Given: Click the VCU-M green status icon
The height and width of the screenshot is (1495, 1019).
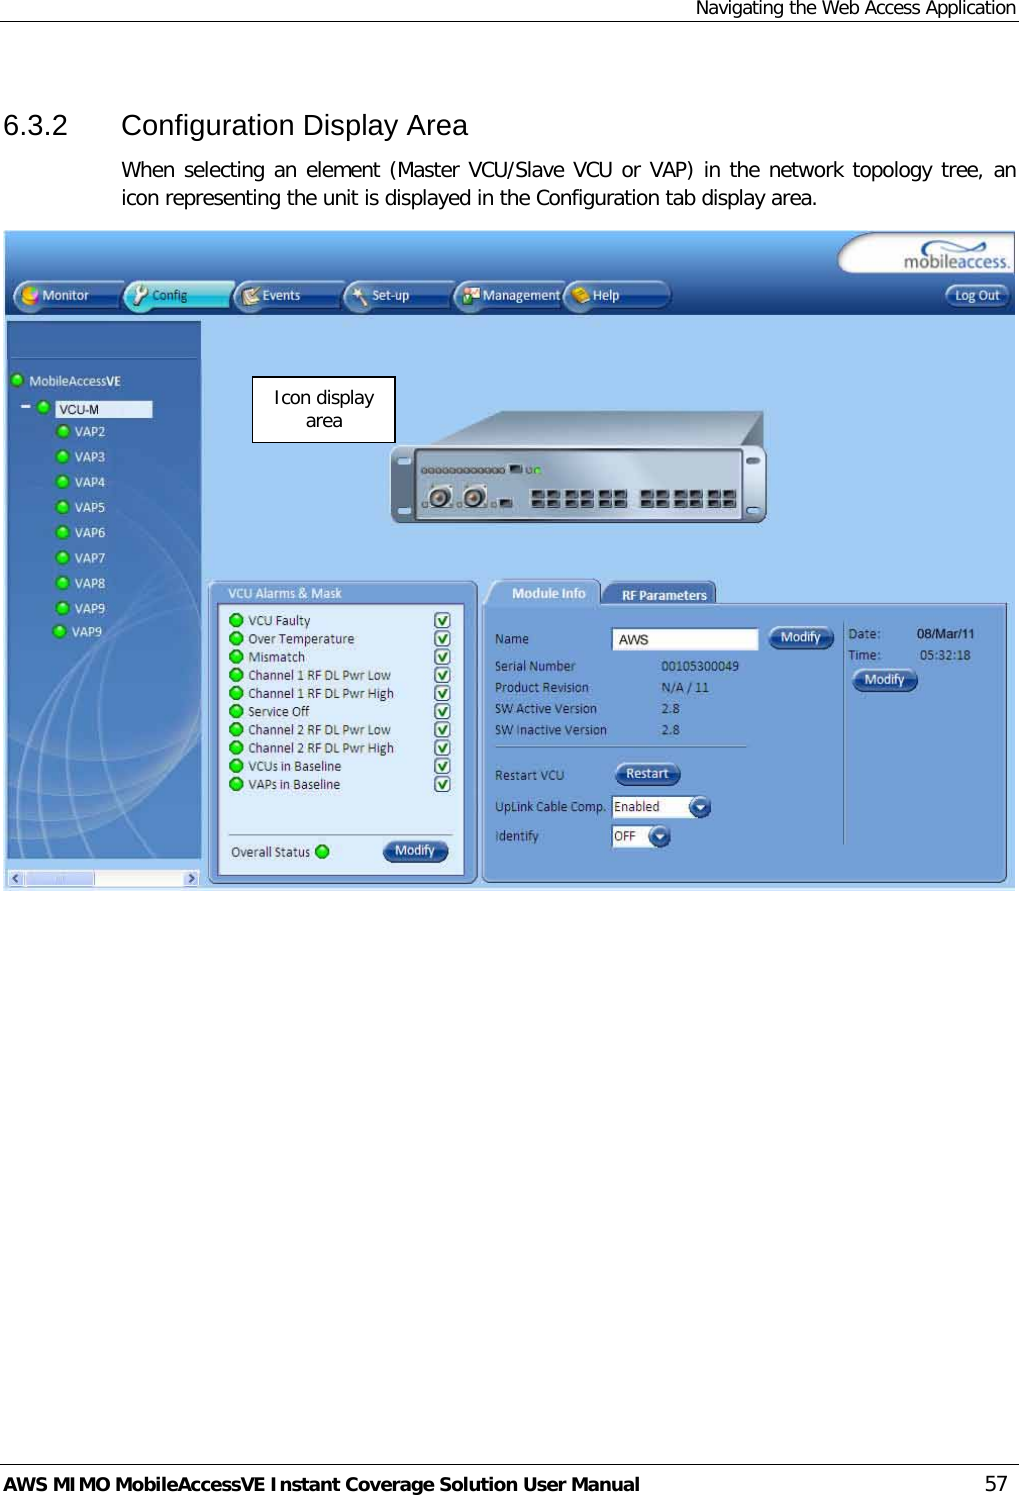Looking at the screenshot, I should point(43,407).
